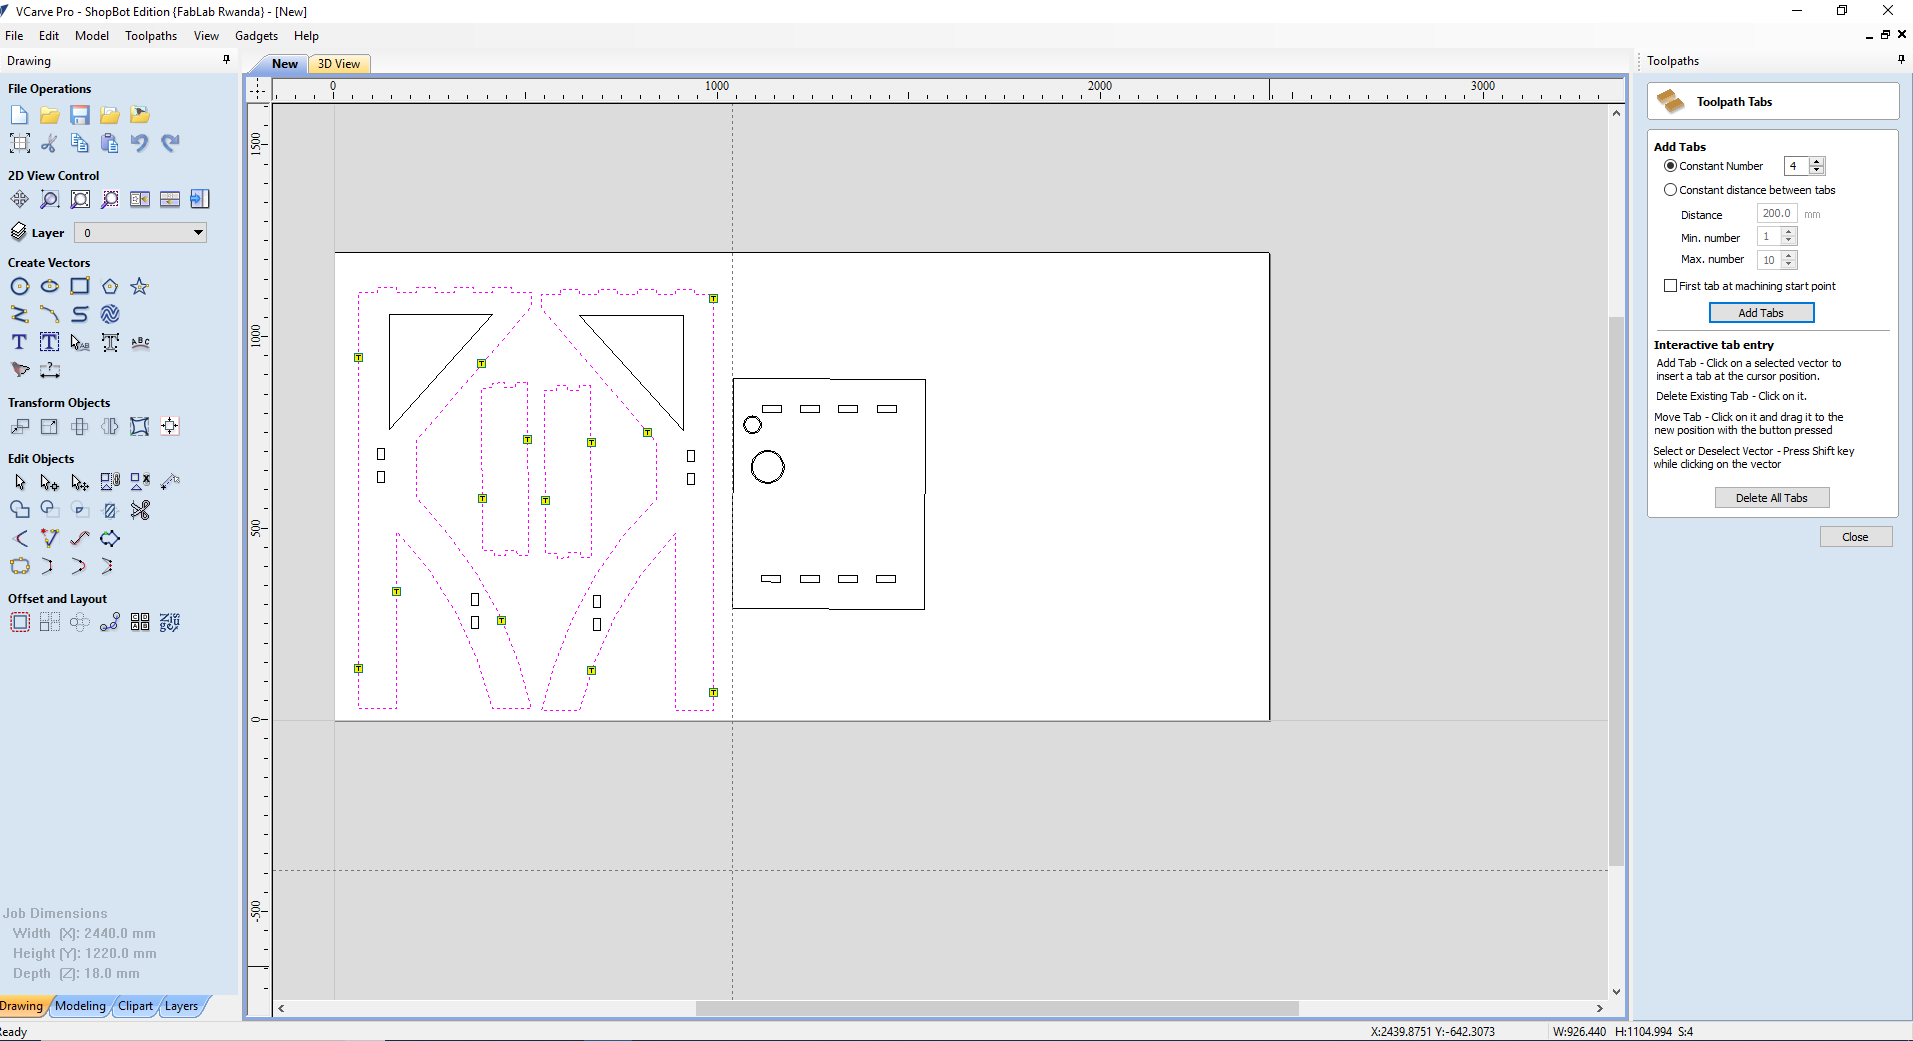Click the Constant Number value field

click(1797, 166)
